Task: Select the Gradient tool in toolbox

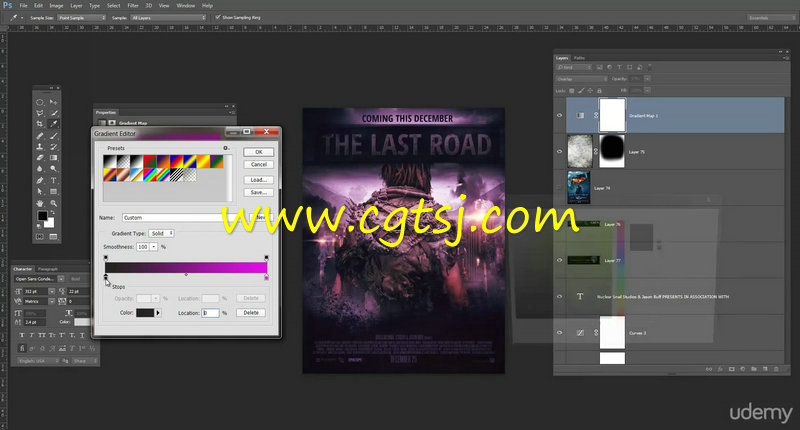Action: point(54,158)
